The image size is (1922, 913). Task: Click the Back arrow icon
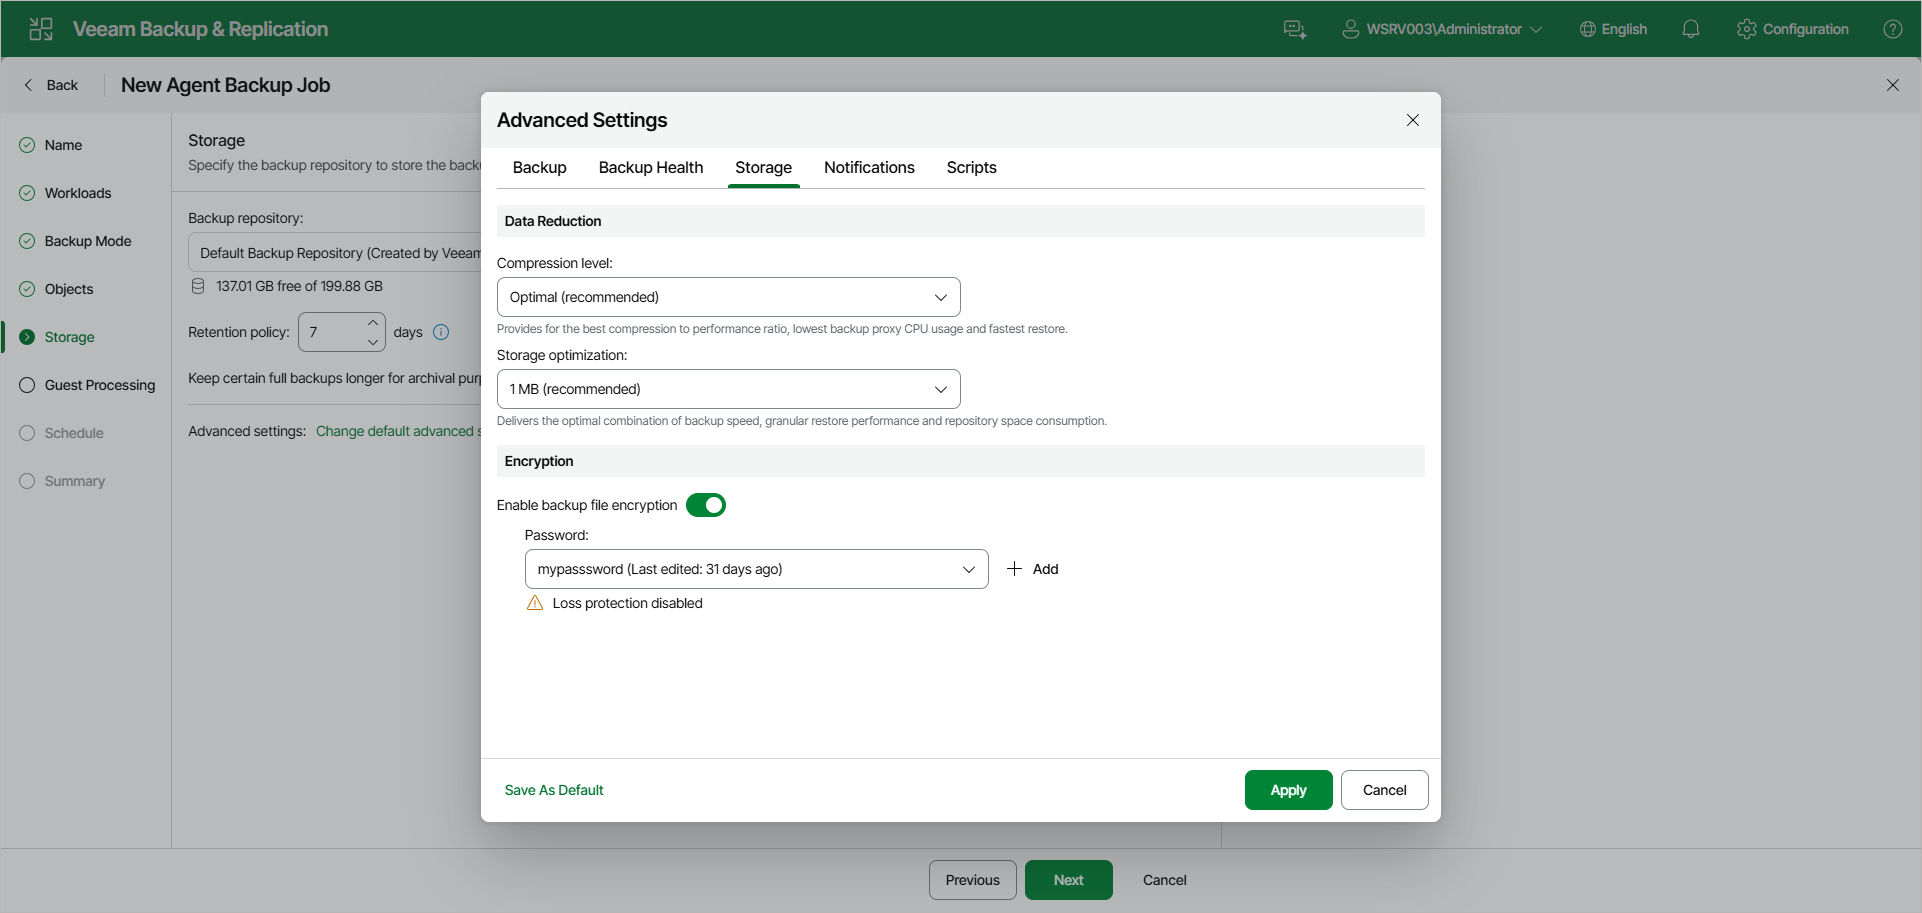[x=28, y=85]
